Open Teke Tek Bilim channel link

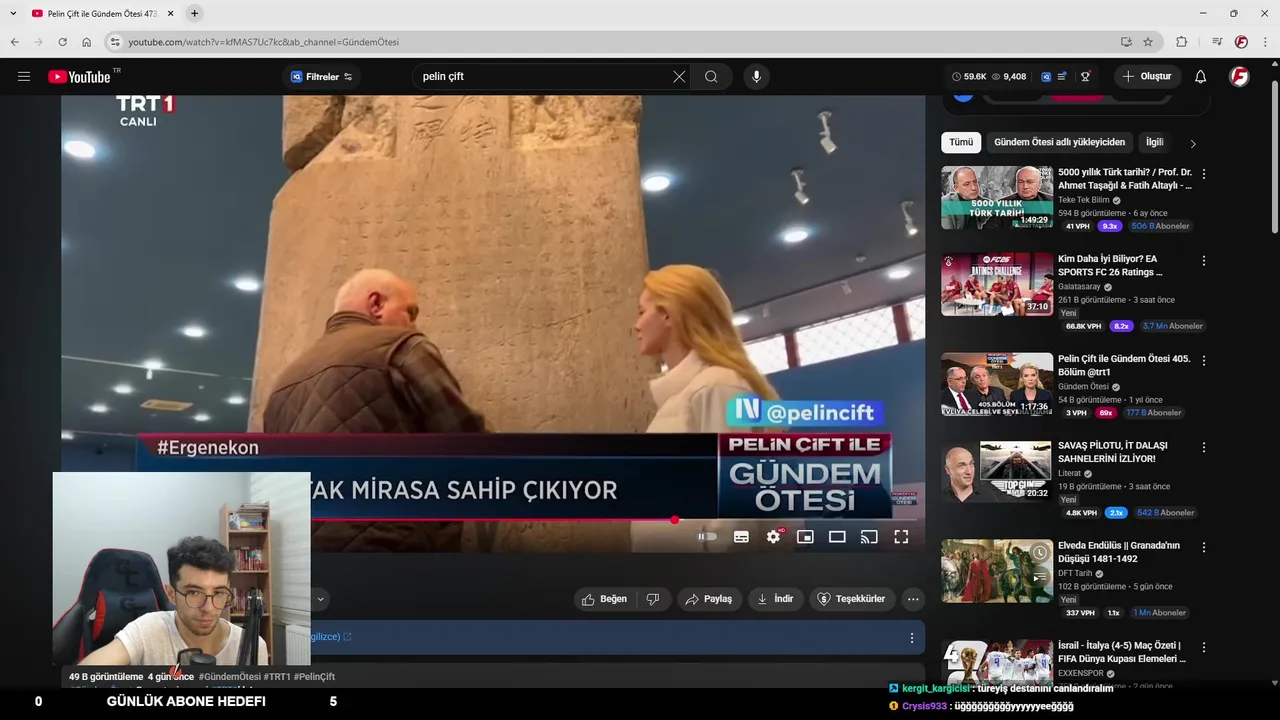pyautogui.click(x=1084, y=200)
